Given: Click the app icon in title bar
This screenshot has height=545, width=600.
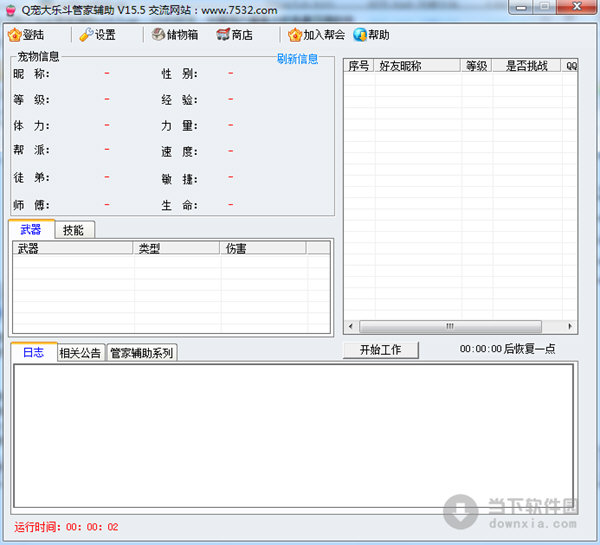Looking at the screenshot, I should coord(11,10).
